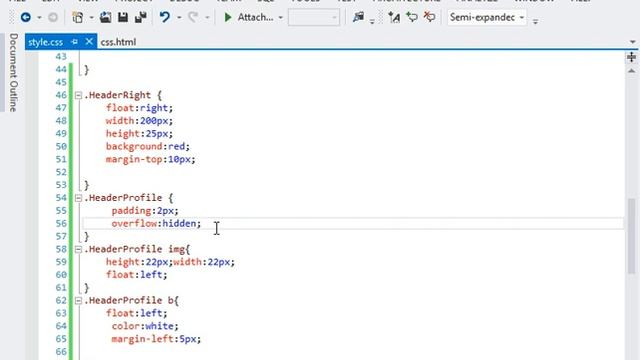
Task: Click the uncomment selection icon
Action: tap(429, 17)
